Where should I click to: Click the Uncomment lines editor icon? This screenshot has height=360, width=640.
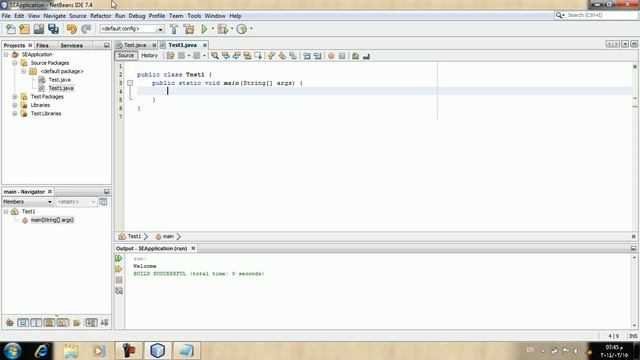(x=366, y=56)
